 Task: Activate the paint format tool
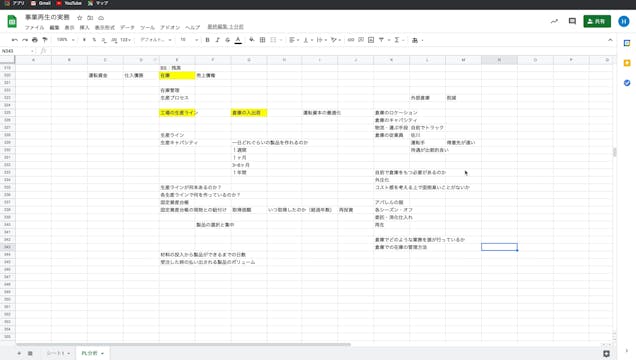click(45, 40)
